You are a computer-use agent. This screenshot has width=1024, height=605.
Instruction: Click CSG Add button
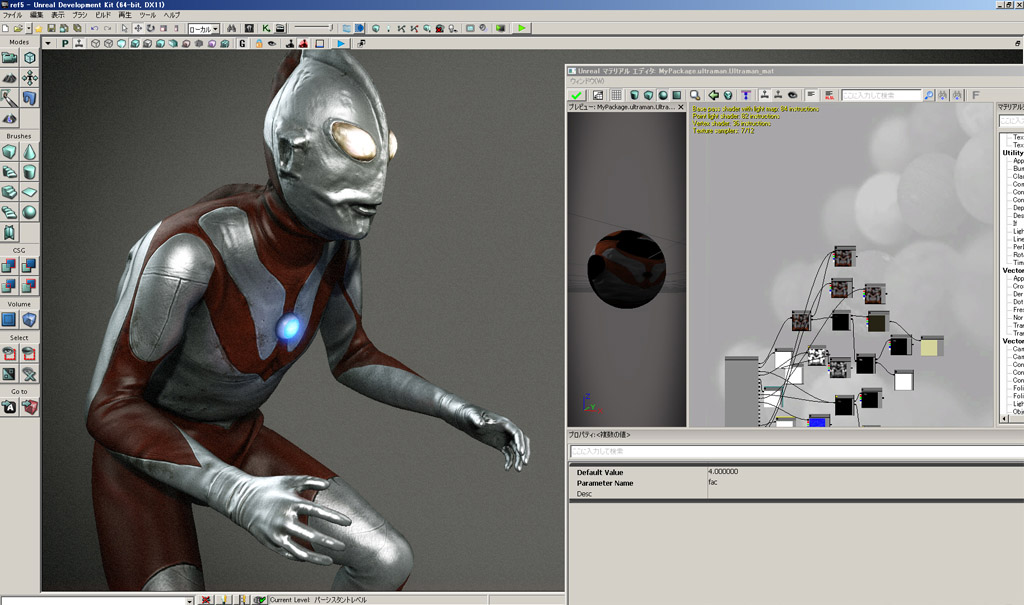point(9,266)
